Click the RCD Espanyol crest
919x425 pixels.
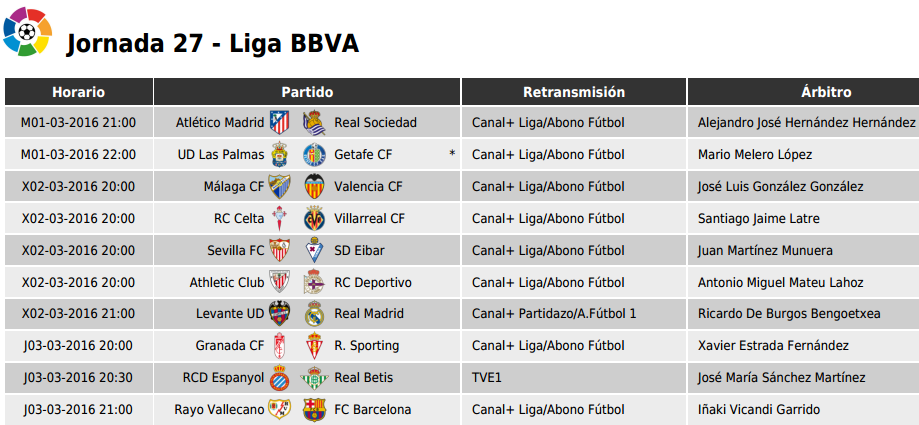[x=279, y=378]
